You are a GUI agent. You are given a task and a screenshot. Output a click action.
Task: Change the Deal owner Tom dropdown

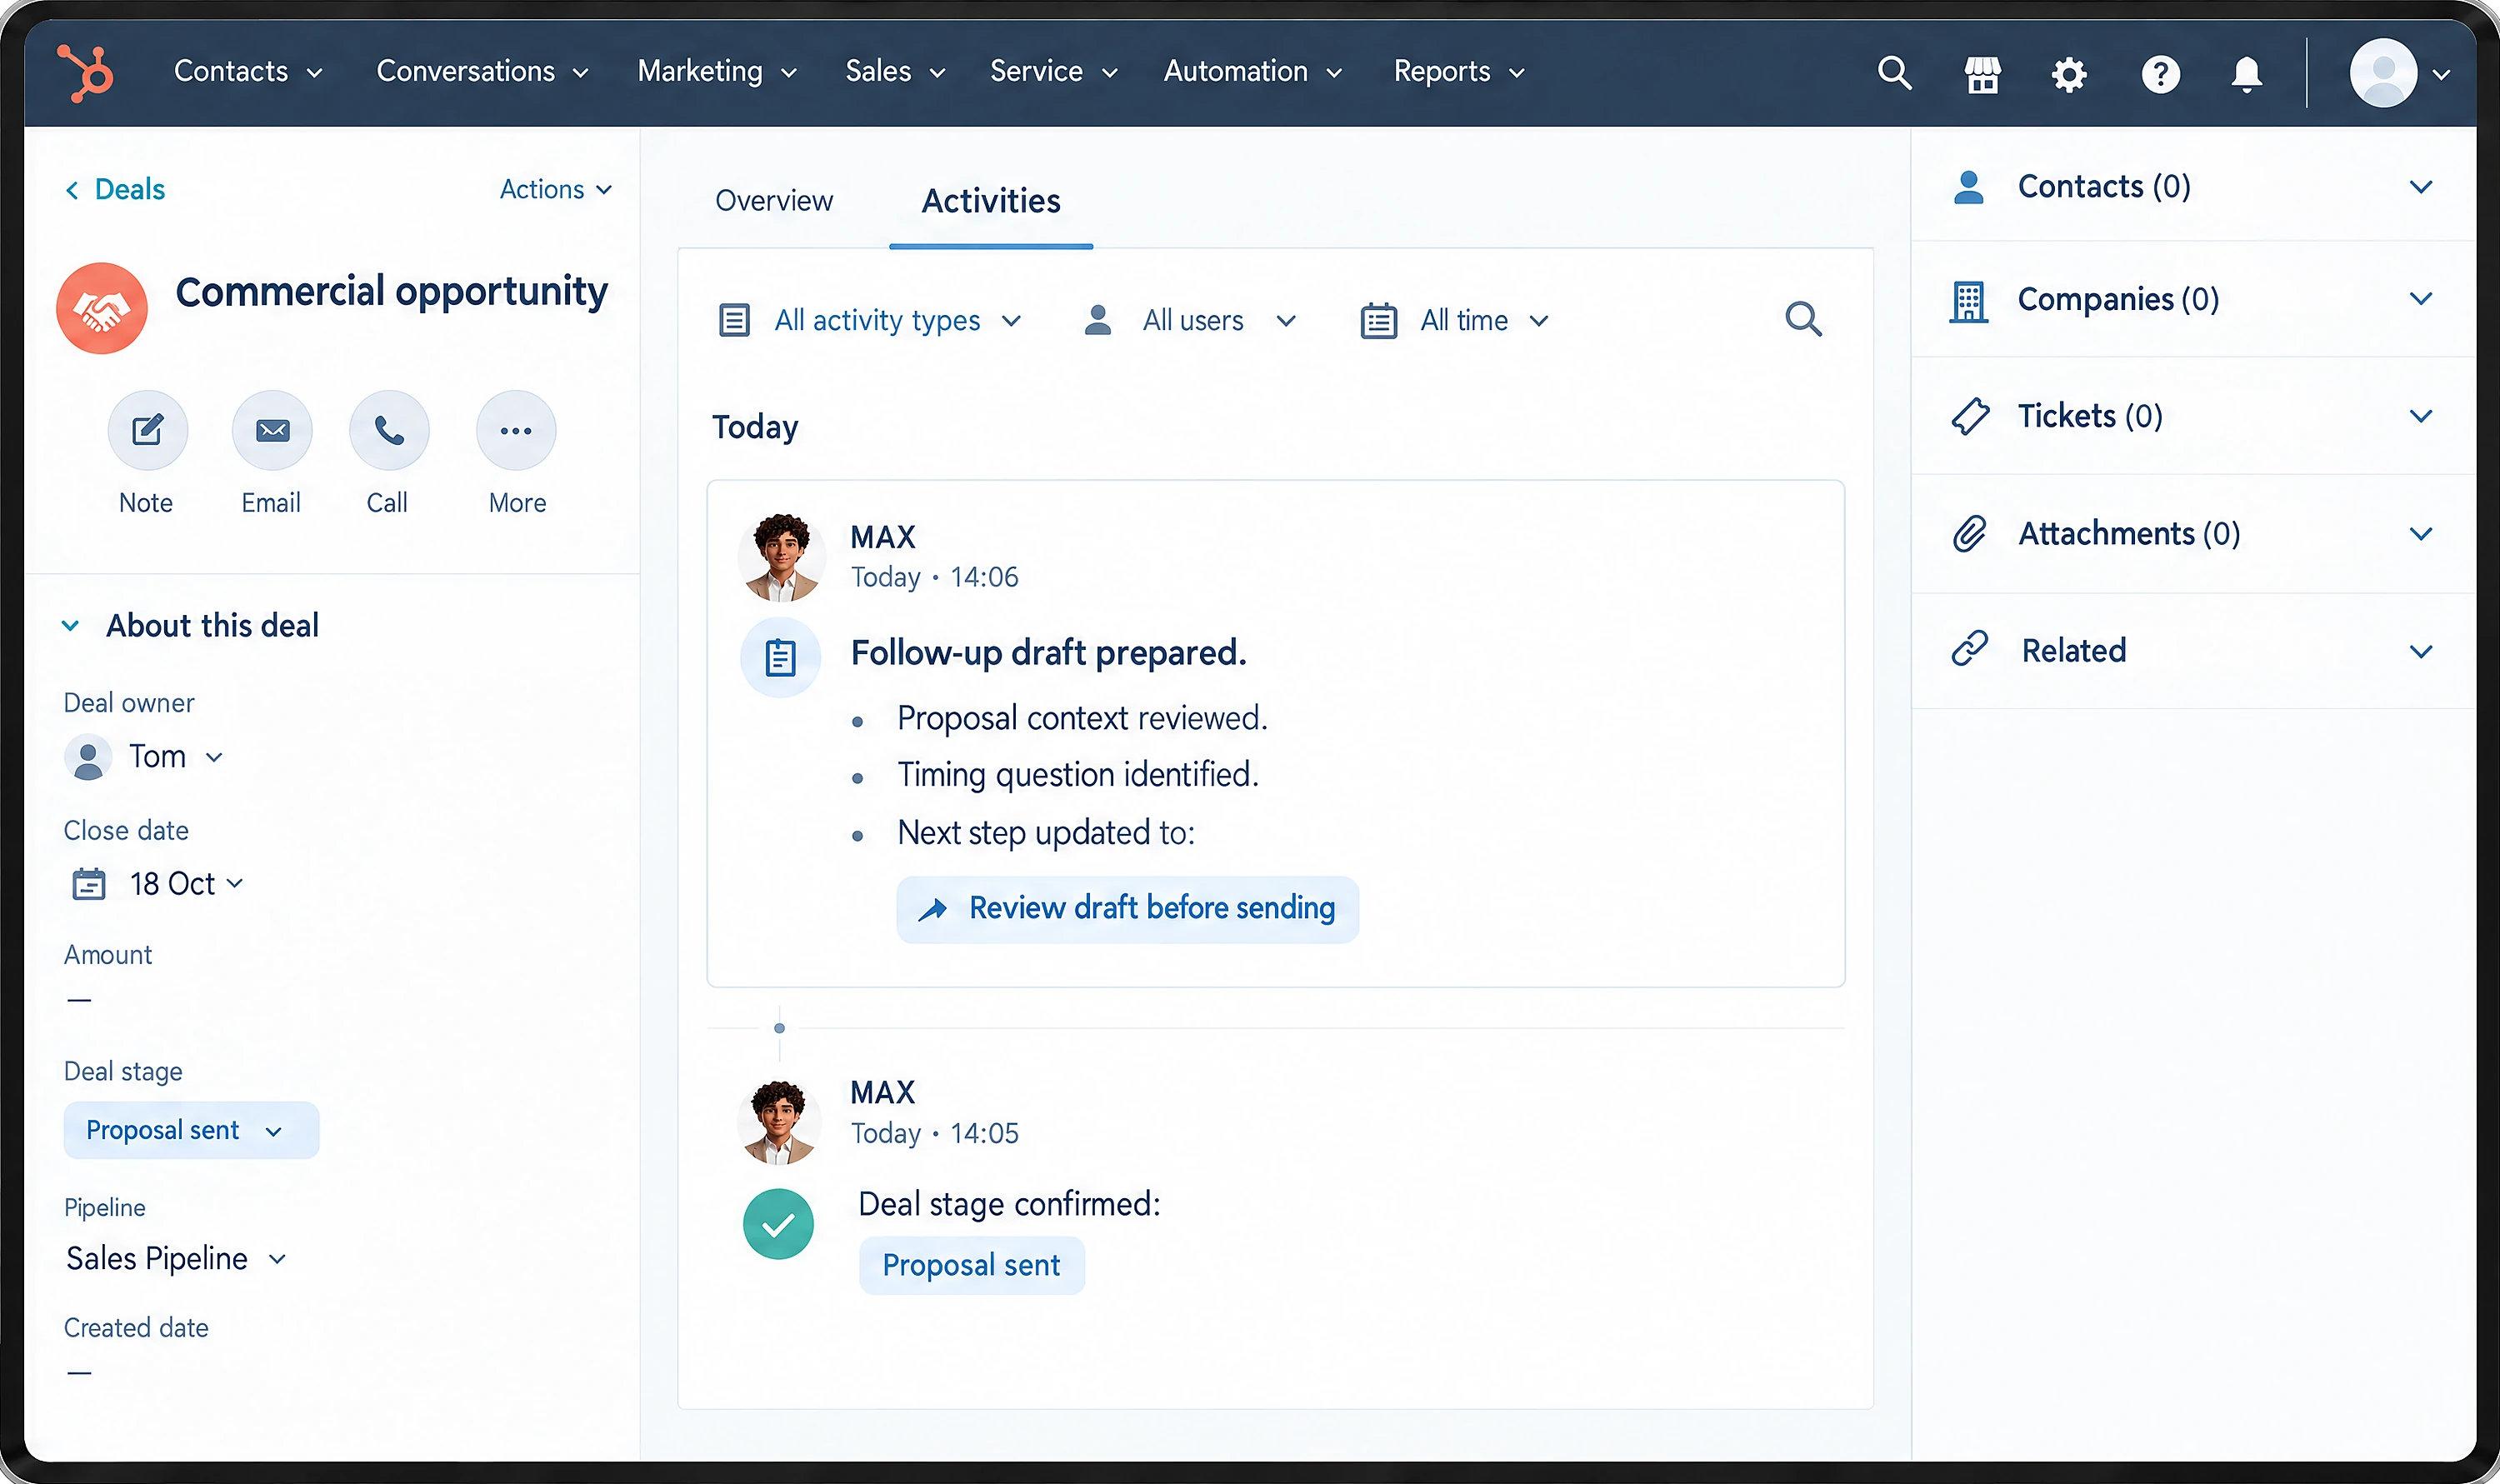144,757
